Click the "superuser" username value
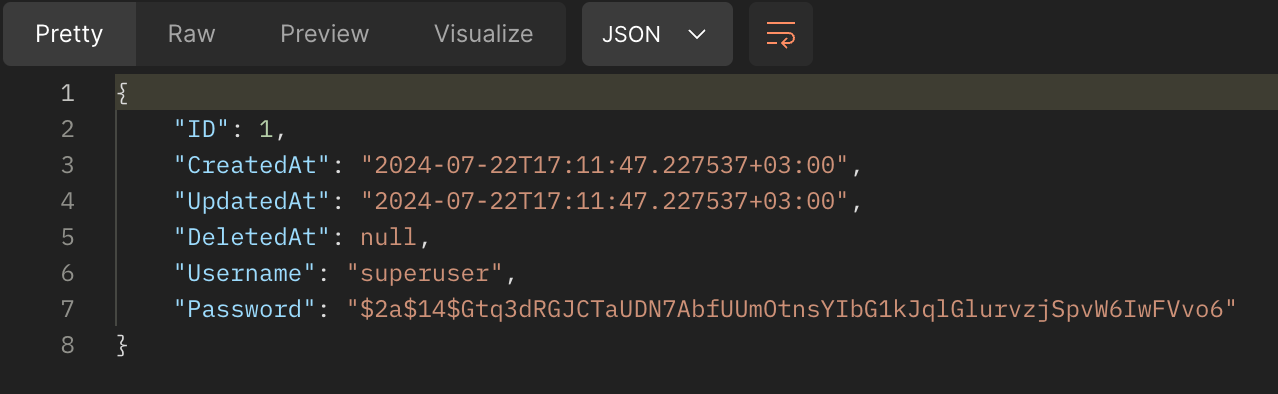Image resolution: width=1278 pixels, height=394 pixels. 424,273
